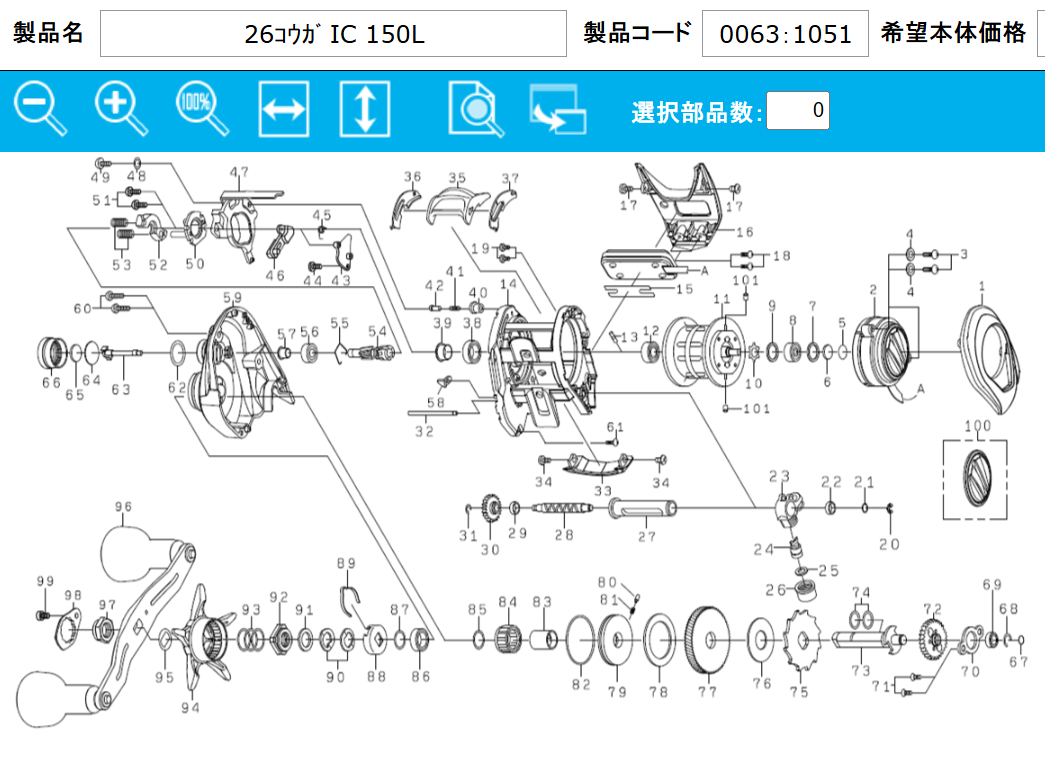Fit the diagram to width
The image size is (1045, 765).
(283, 109)
